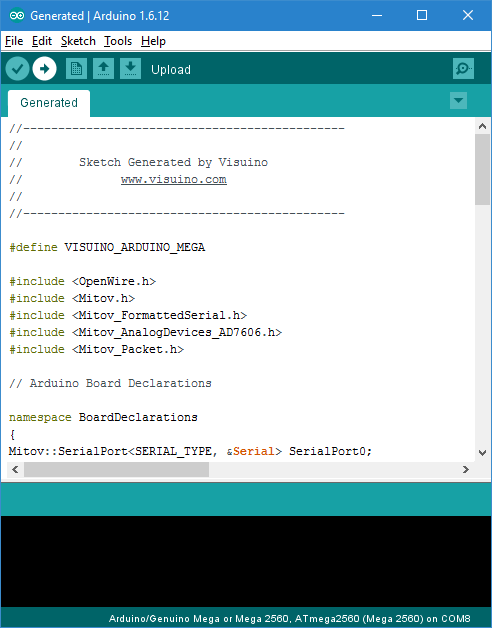Click the Sketch Generated by Visuino comment
The image size is (492, 628).
[x=173, y=162]
